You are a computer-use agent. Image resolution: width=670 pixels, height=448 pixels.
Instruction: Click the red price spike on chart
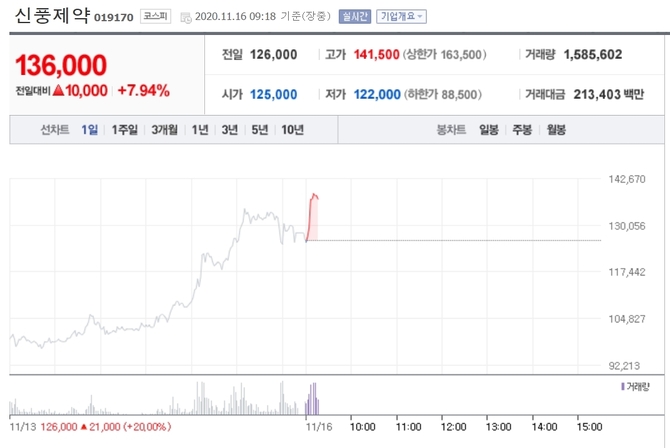pos(313,215)
